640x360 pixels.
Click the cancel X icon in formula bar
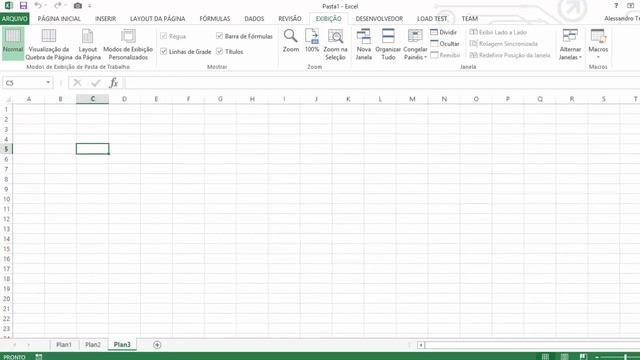[77, 83]
